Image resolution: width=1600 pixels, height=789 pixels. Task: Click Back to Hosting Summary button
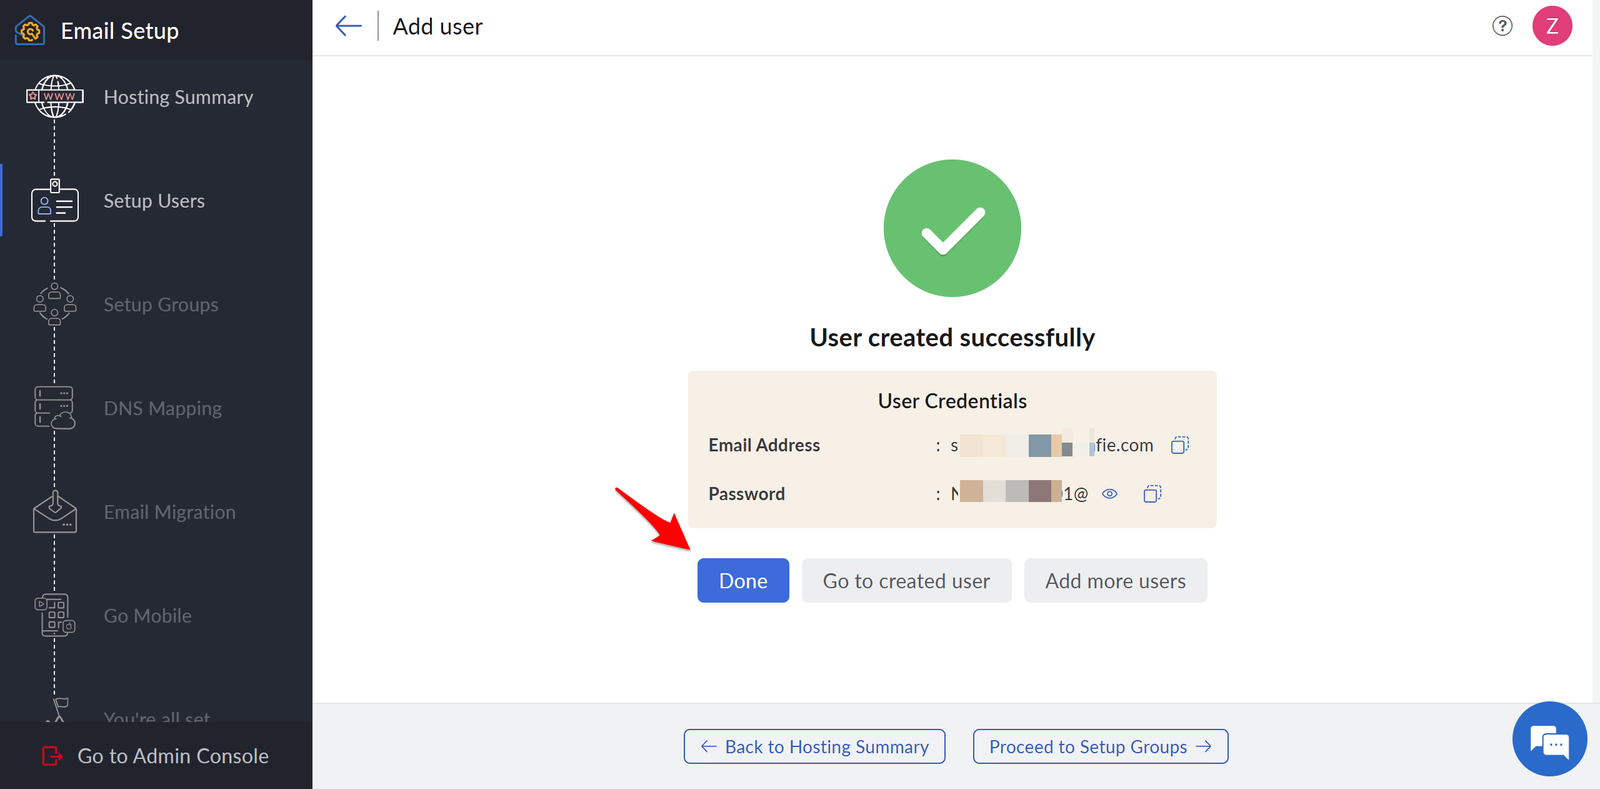click(814, 747)
